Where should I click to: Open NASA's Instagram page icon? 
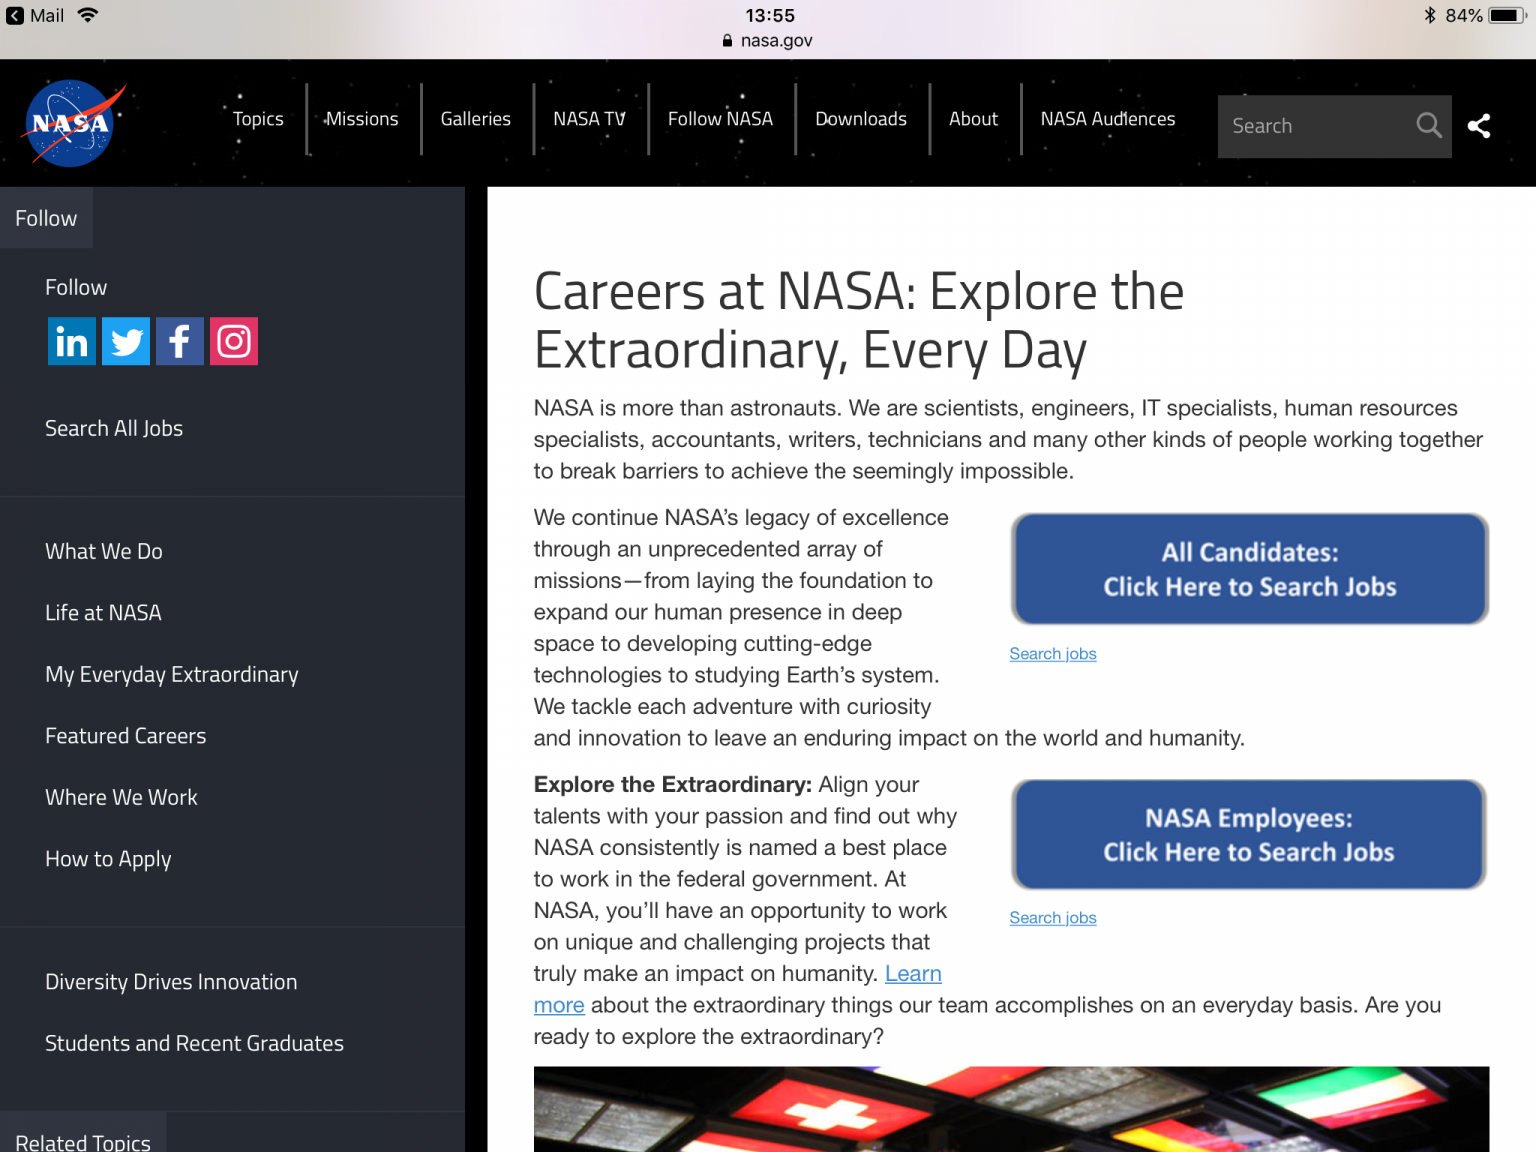pos(234,341)
